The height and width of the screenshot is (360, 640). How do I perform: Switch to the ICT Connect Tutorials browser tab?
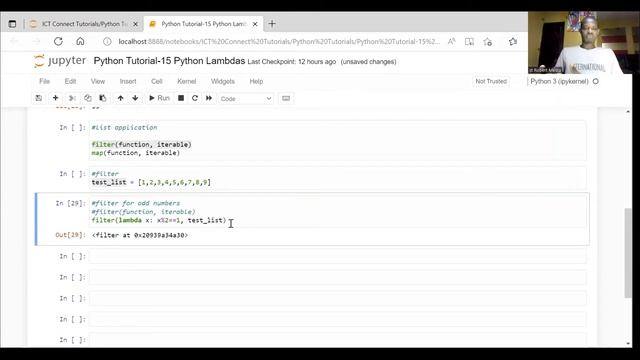(84, 24)
